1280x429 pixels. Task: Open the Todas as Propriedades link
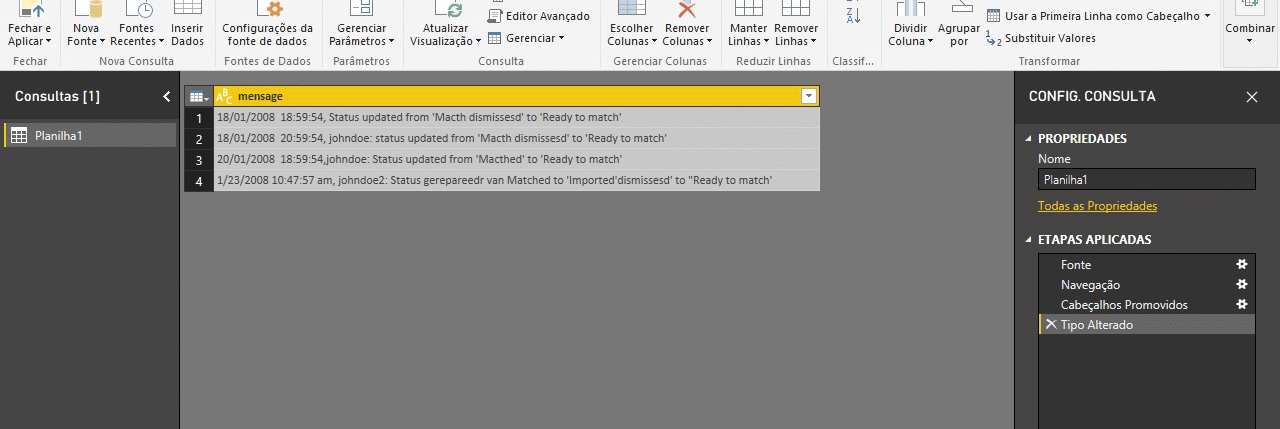(x=1097, y=206)
